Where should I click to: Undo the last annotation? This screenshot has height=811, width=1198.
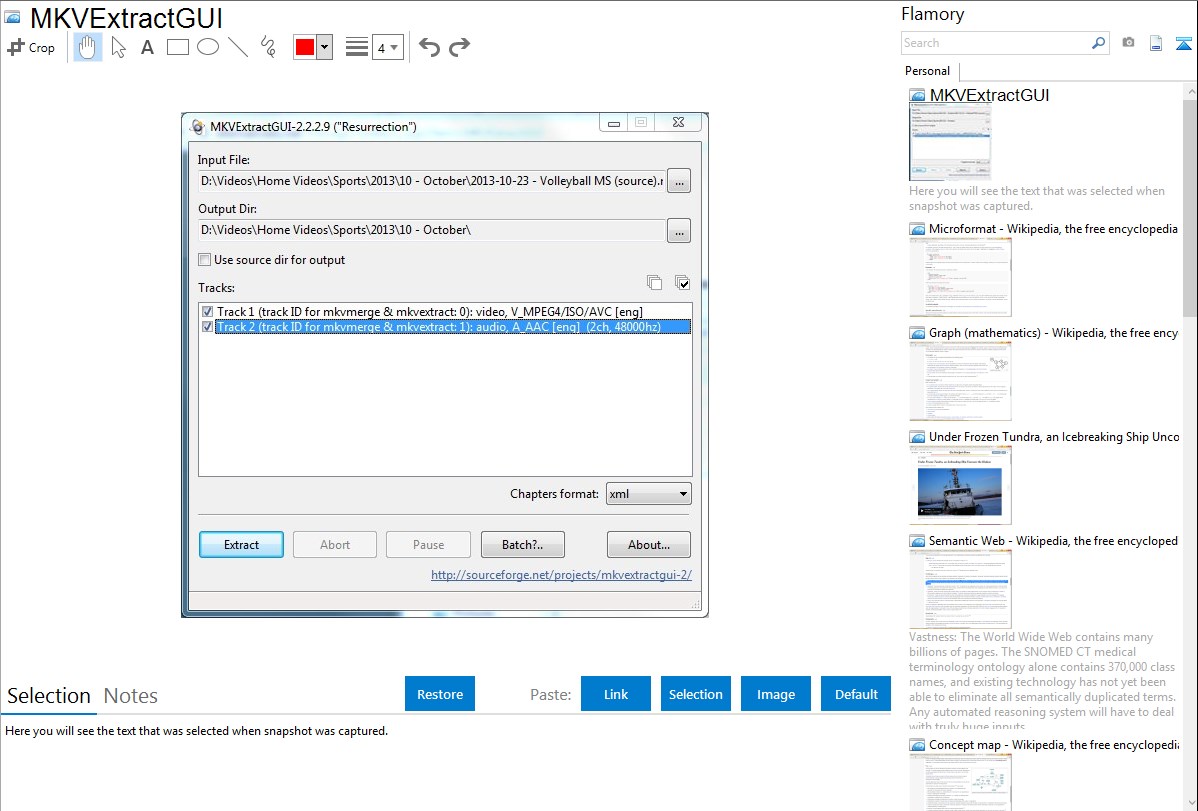[x=429, y=47]
